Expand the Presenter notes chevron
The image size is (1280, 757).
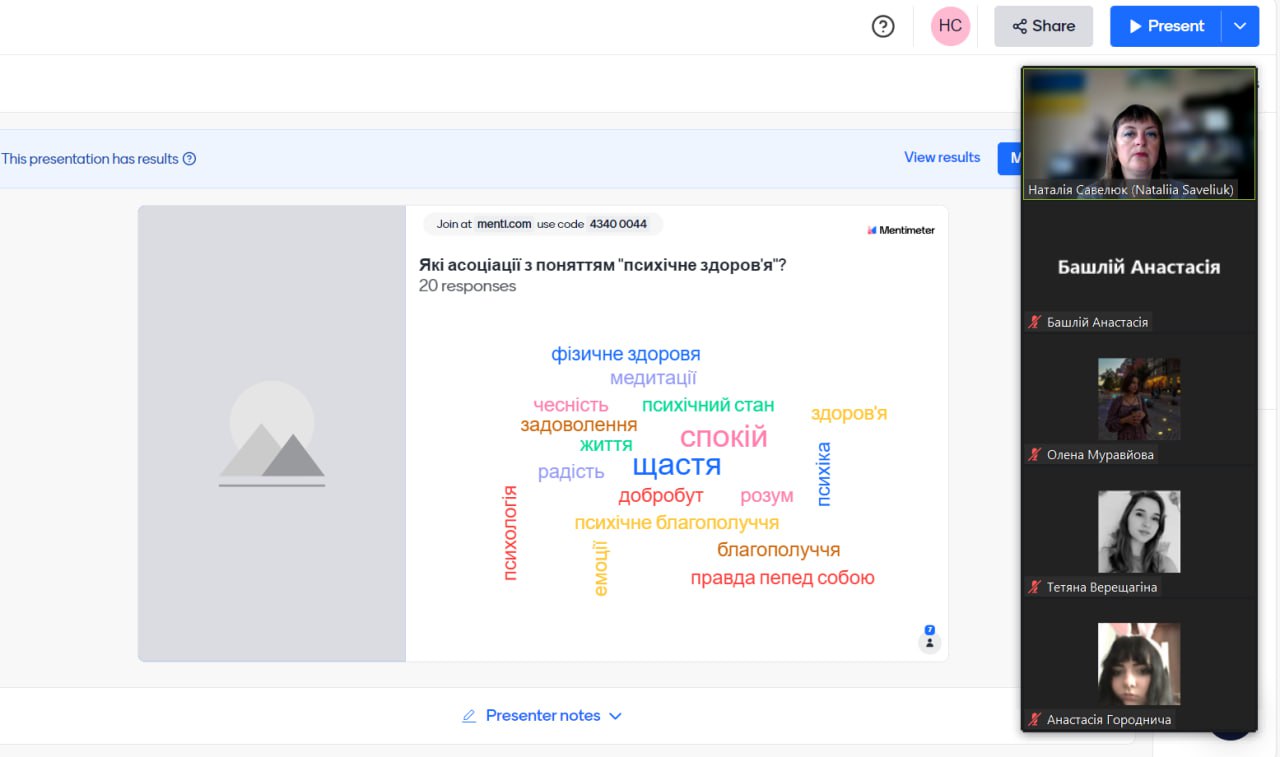coord(615,716)
